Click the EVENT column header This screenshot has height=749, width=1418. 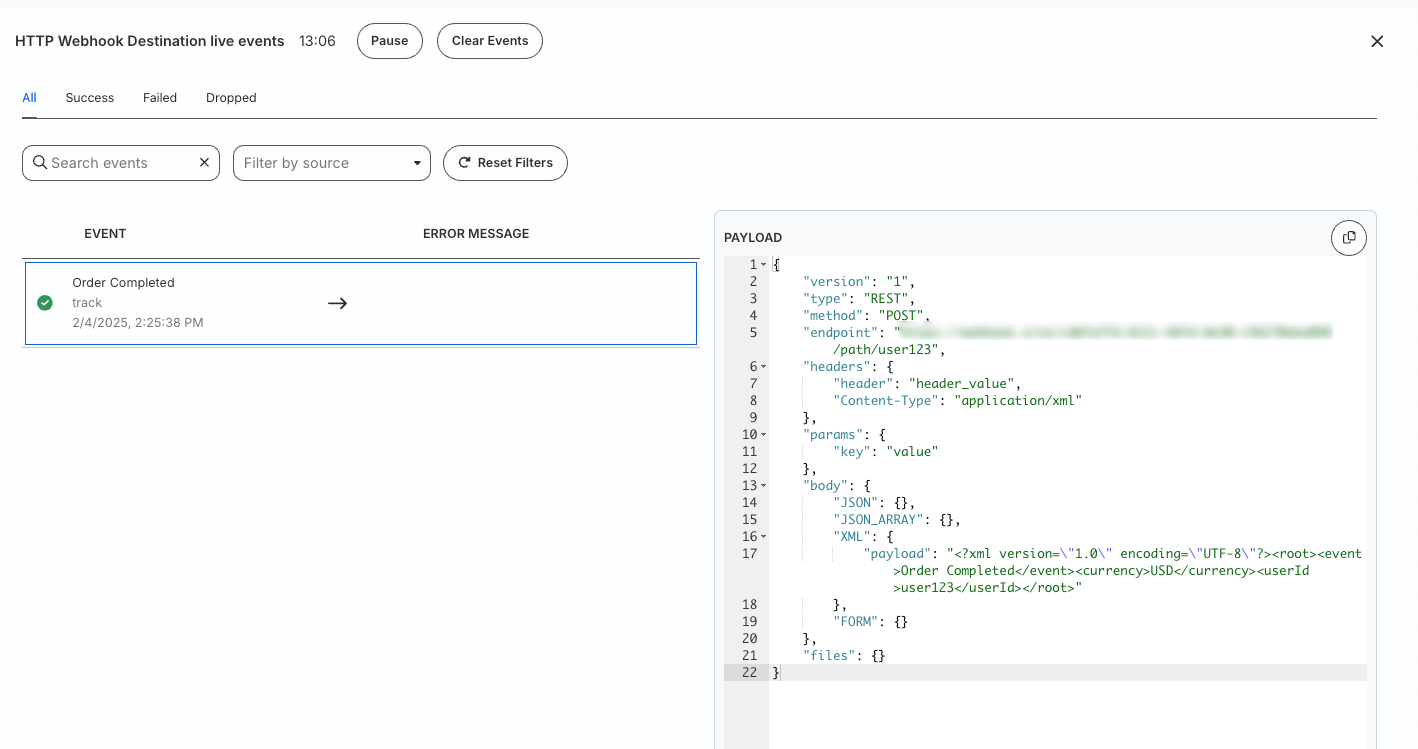(x=105, y=234)
